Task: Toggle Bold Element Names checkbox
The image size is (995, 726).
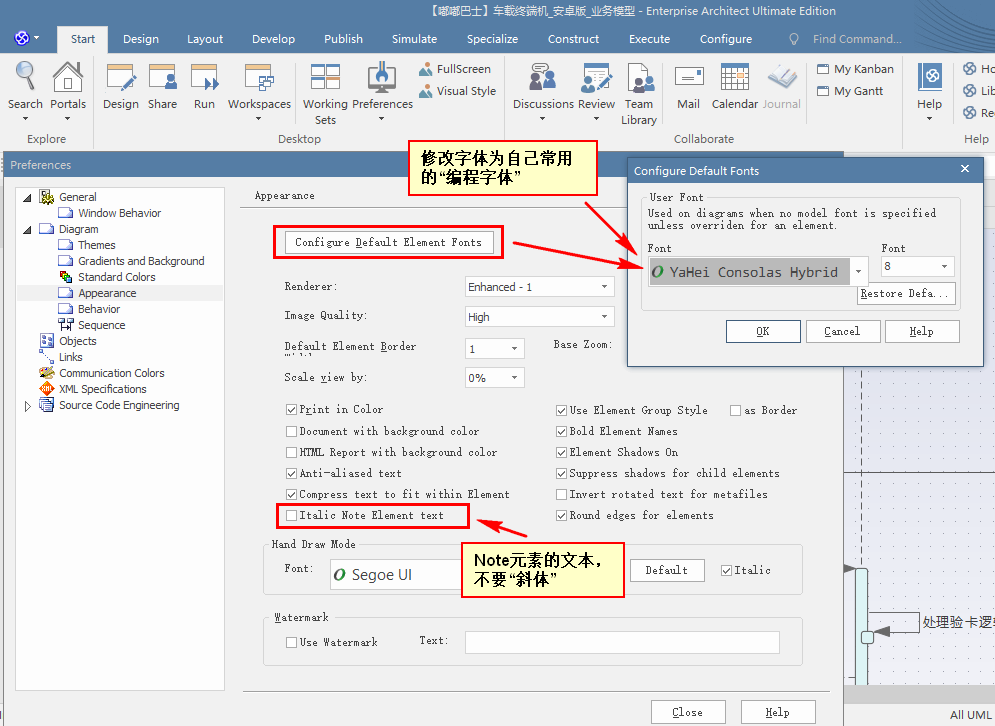Action: (x=561, y=432)
